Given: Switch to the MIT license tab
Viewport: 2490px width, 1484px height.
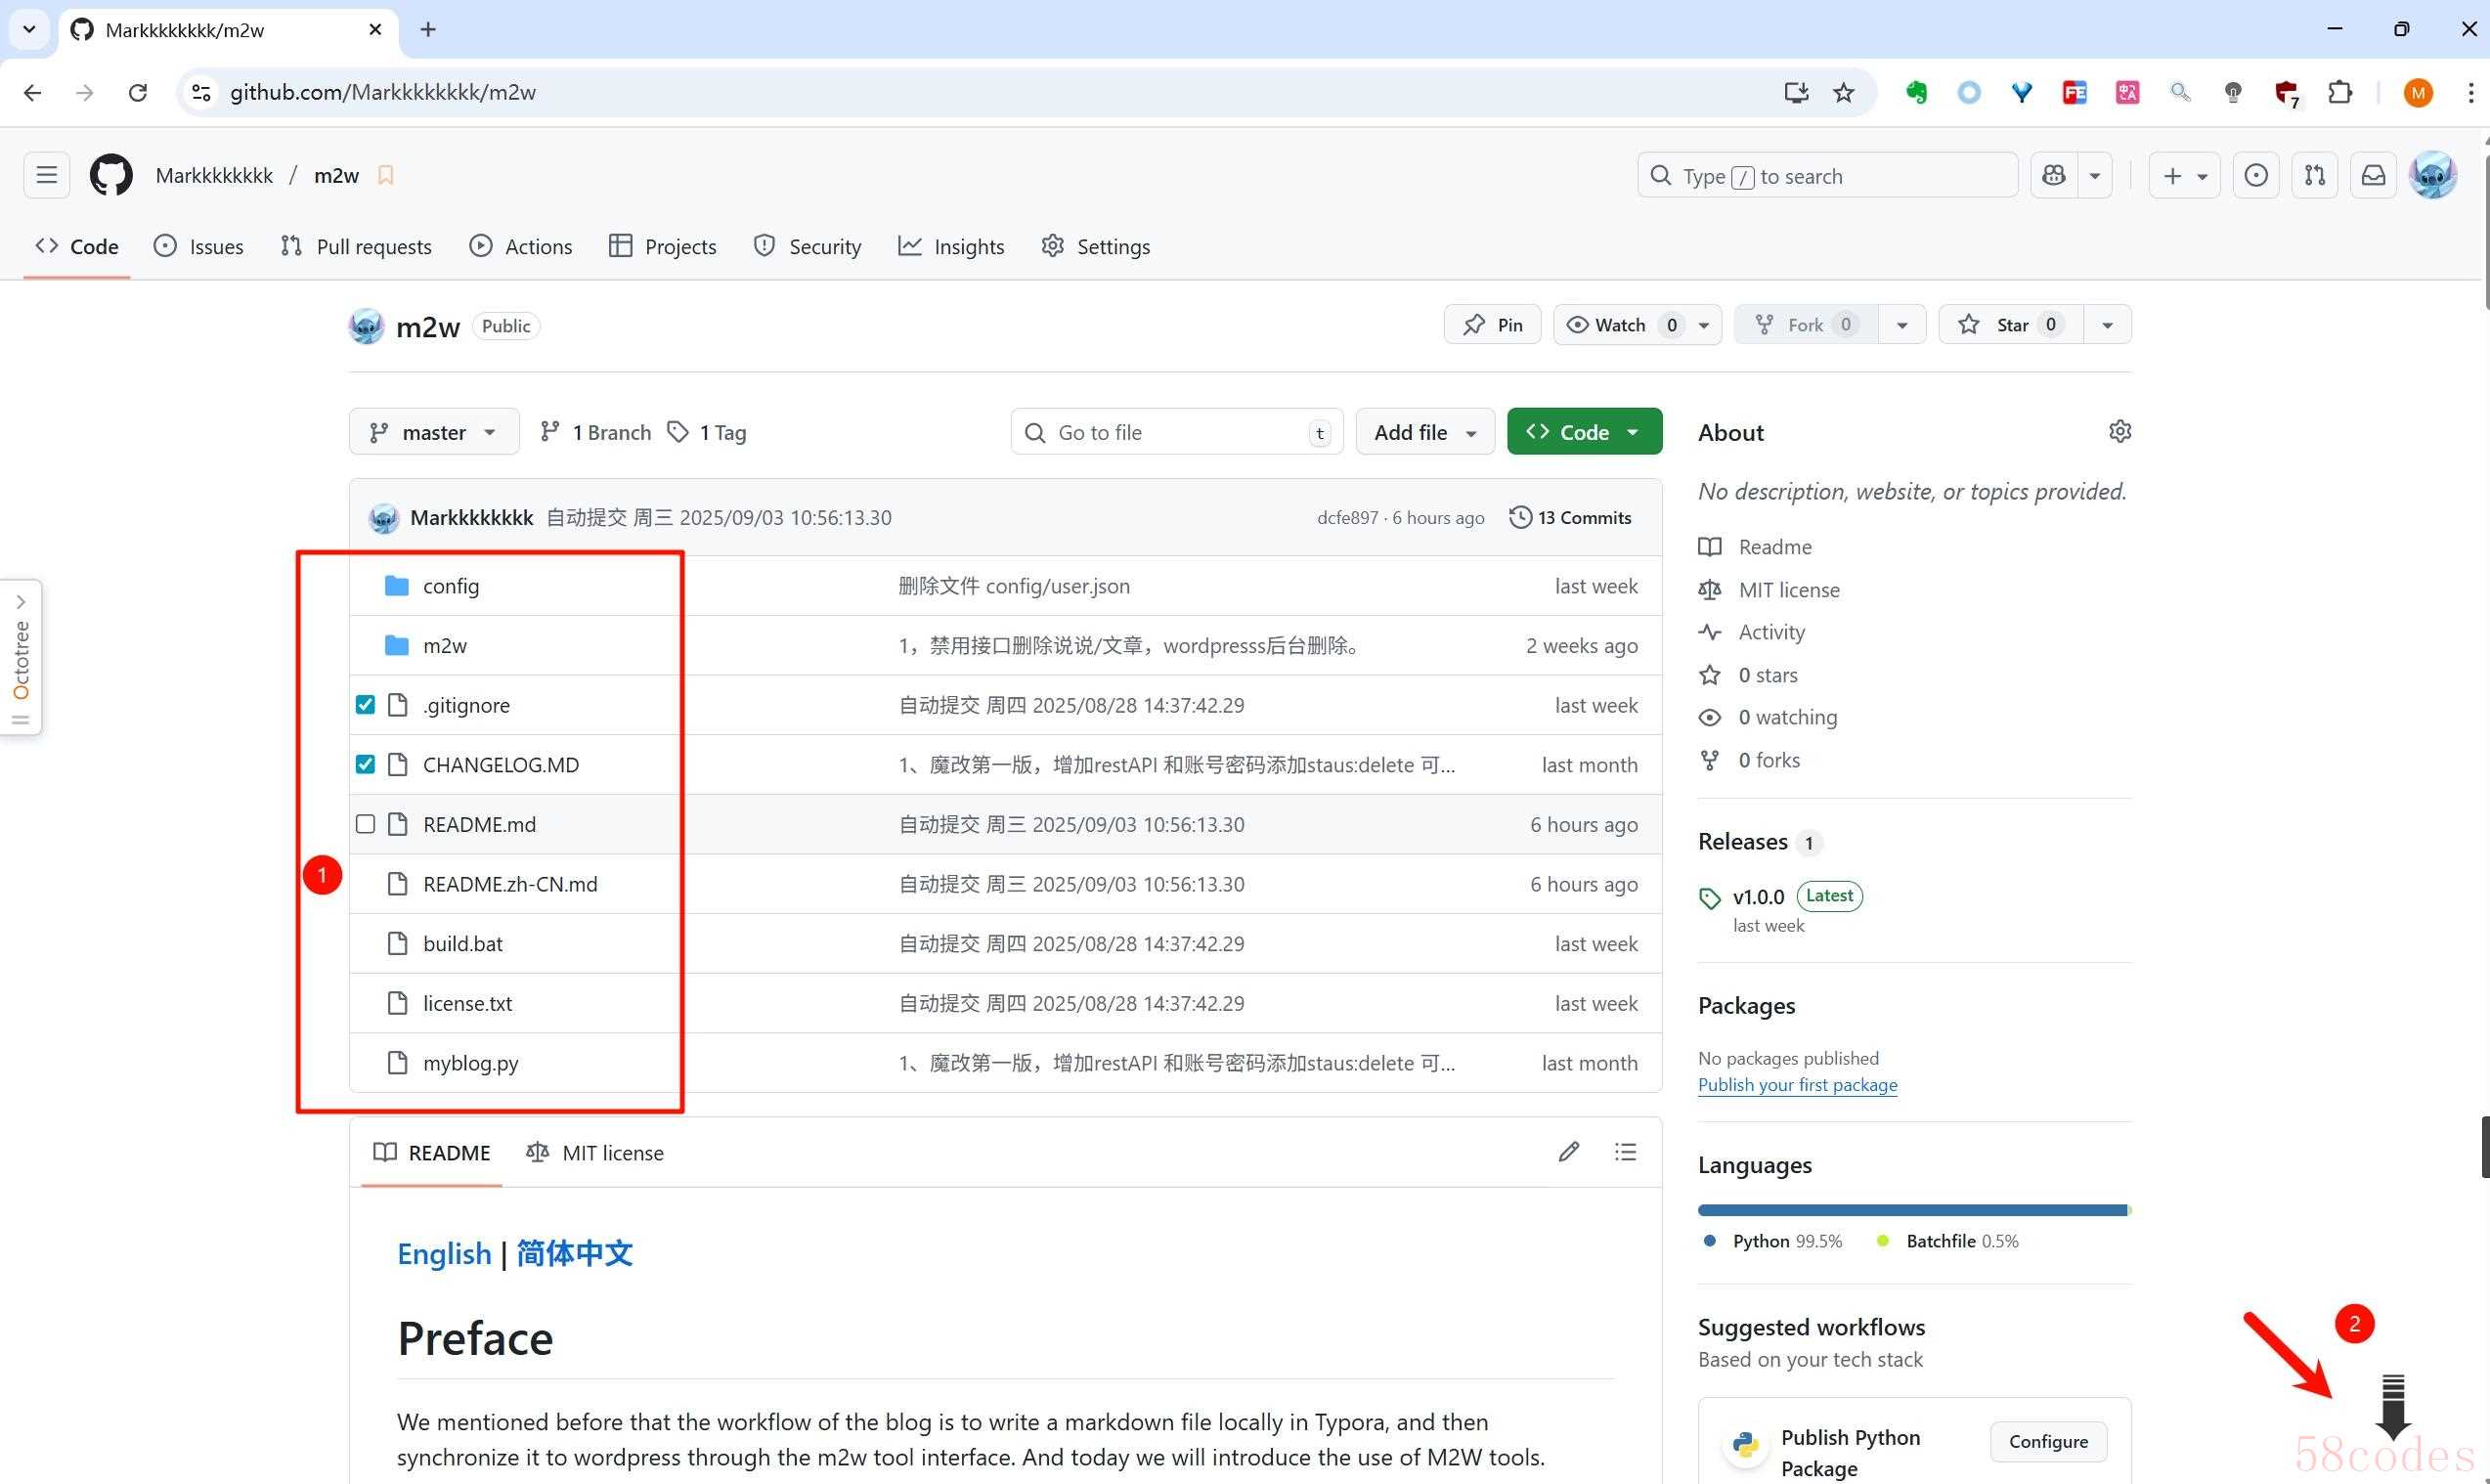Looking at the screenshot, I should pyautogui.click(x=595, y=1153).
